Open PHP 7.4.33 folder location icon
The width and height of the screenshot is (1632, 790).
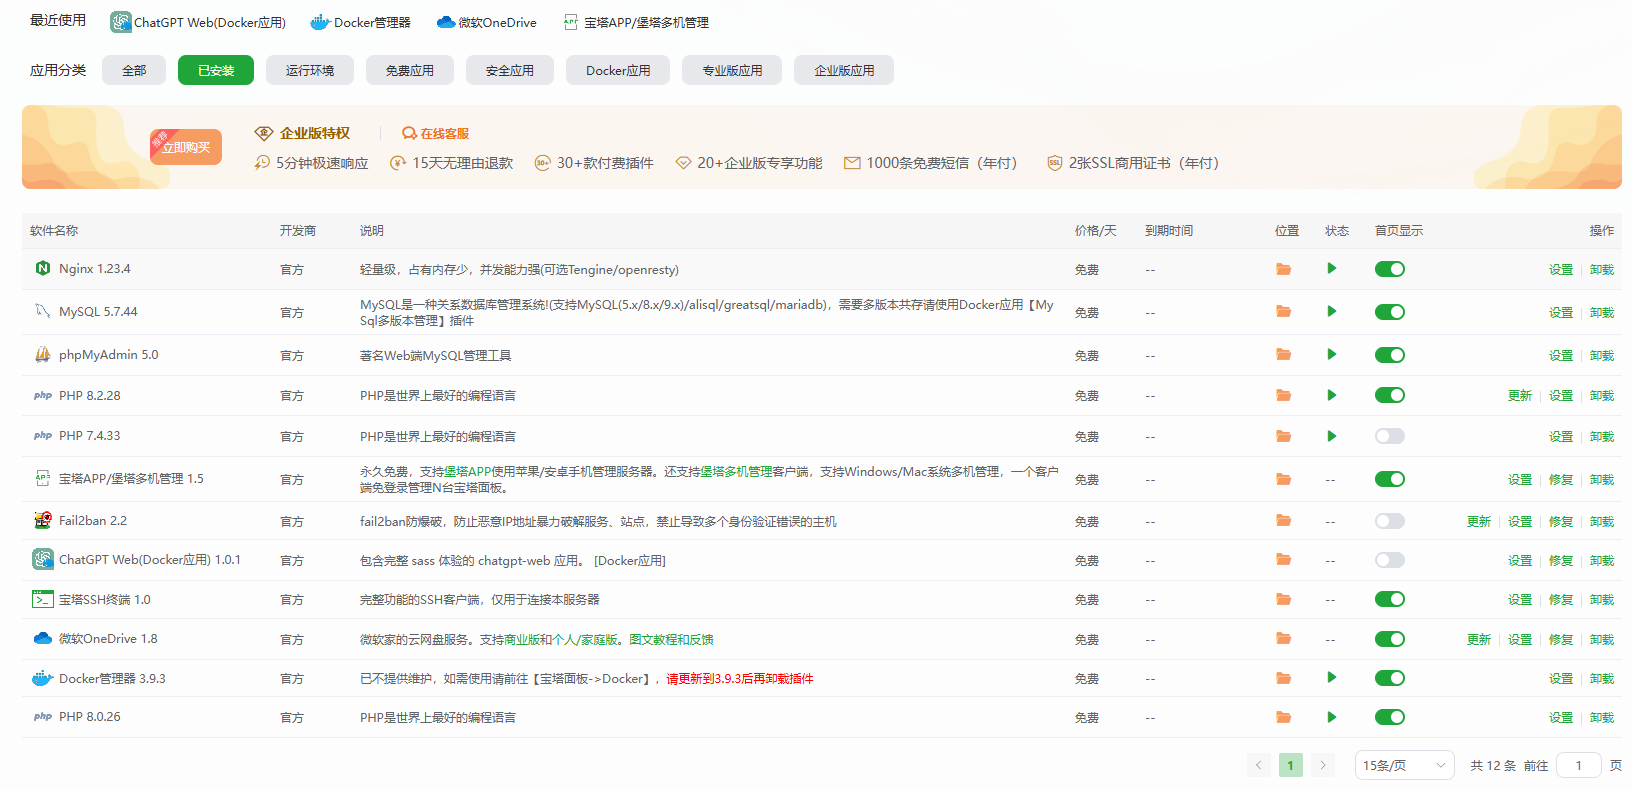1283,436
